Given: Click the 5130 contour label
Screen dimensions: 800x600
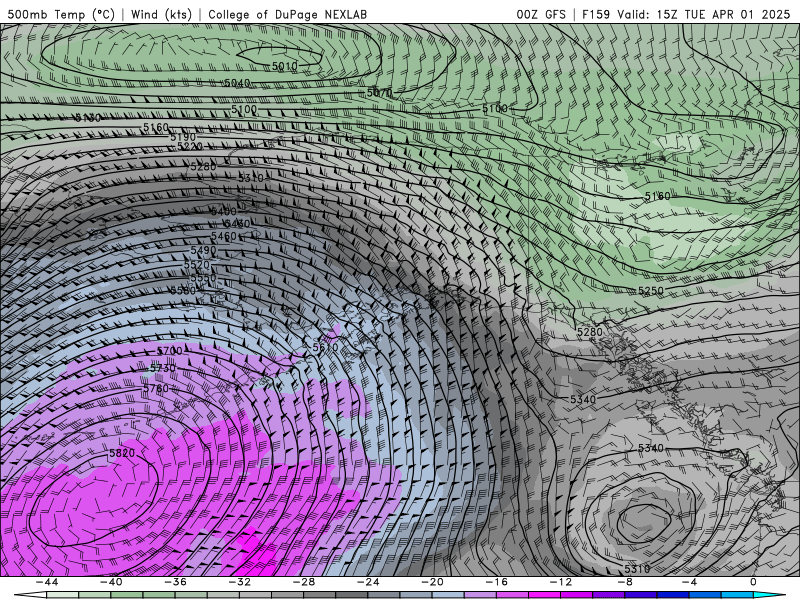Looking at the screenshot, I should pos(88,118).
